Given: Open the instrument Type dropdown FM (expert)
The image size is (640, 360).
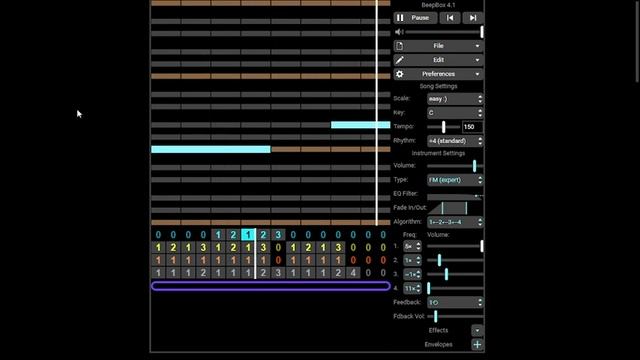Looking at the screenshot, I should (455, 180).
